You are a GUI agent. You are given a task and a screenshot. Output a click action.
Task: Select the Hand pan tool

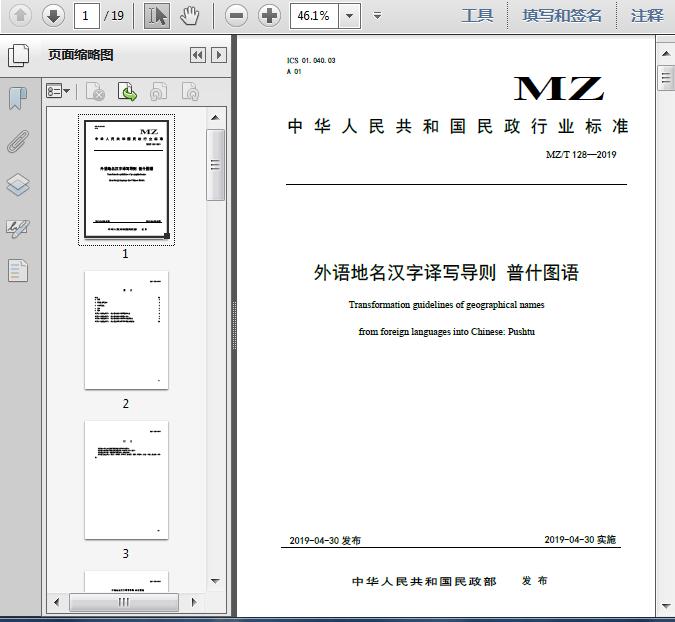[x=190, y=15]
